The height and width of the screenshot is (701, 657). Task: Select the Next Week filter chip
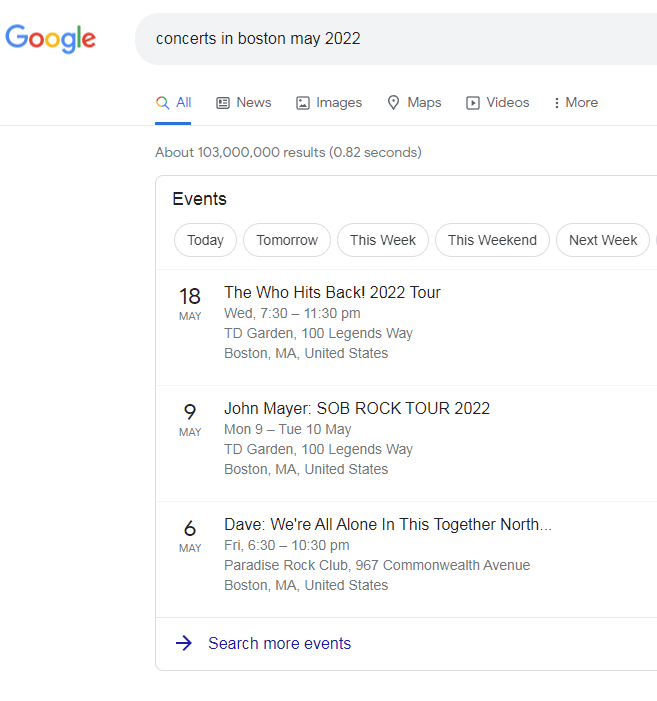coord(603,240)
